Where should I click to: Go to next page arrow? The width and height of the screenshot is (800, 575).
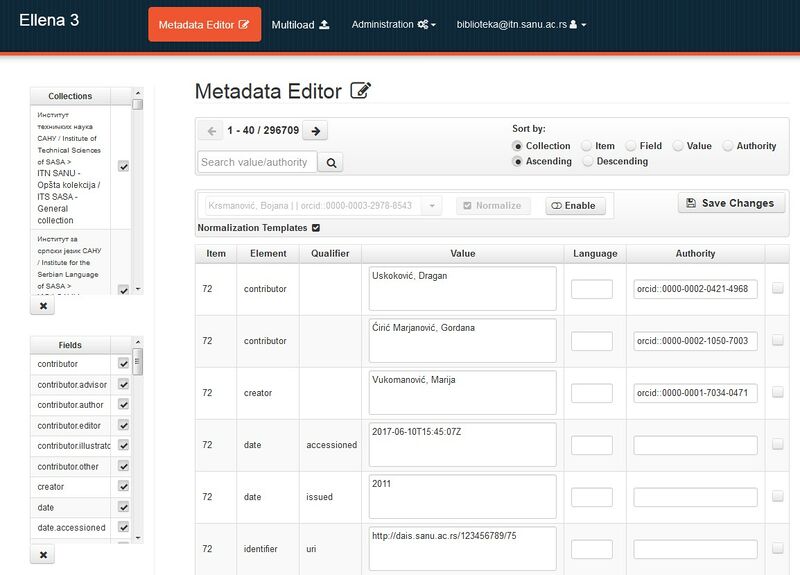(x=314, y=131)
